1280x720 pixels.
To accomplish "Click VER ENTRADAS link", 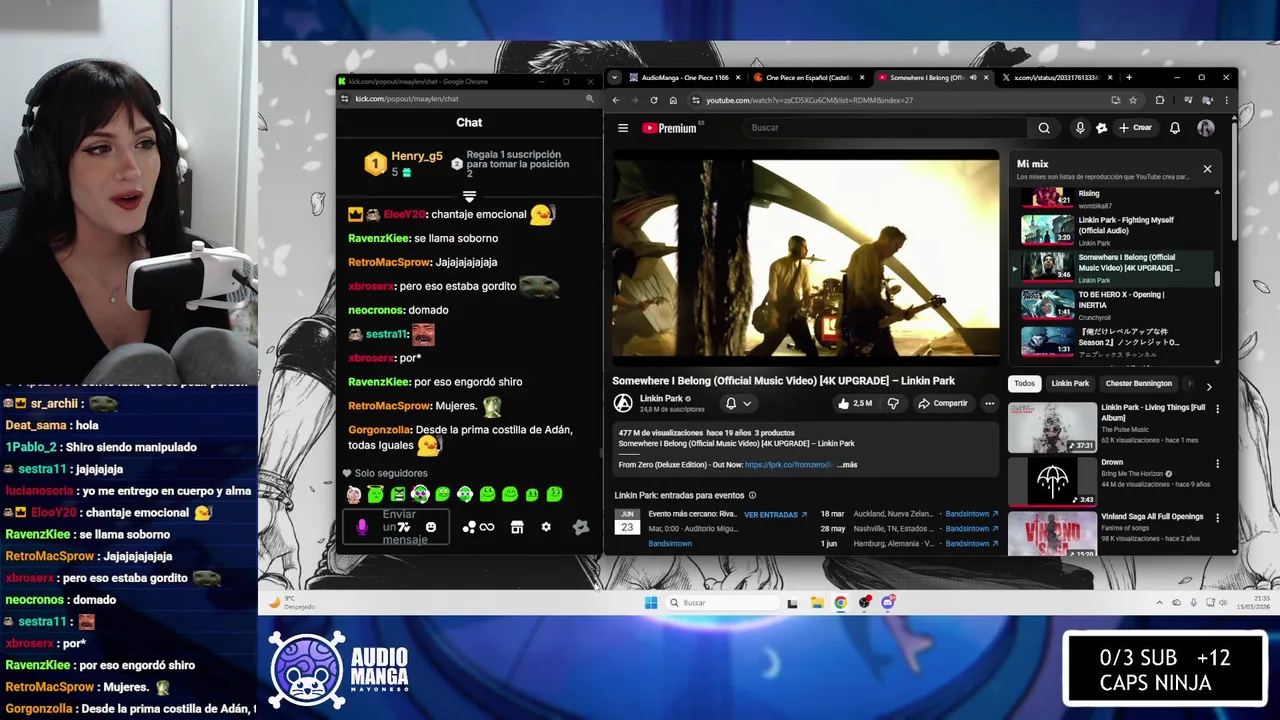I will coord(775,515).
